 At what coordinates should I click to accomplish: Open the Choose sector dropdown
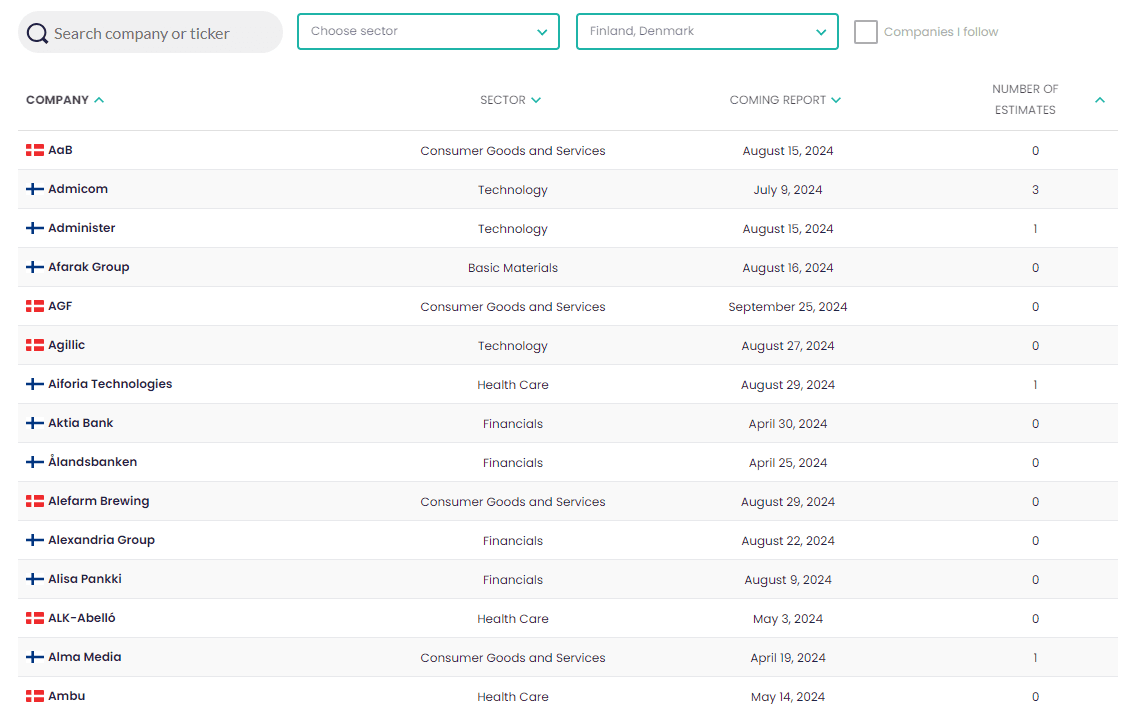tap(428, 31)
